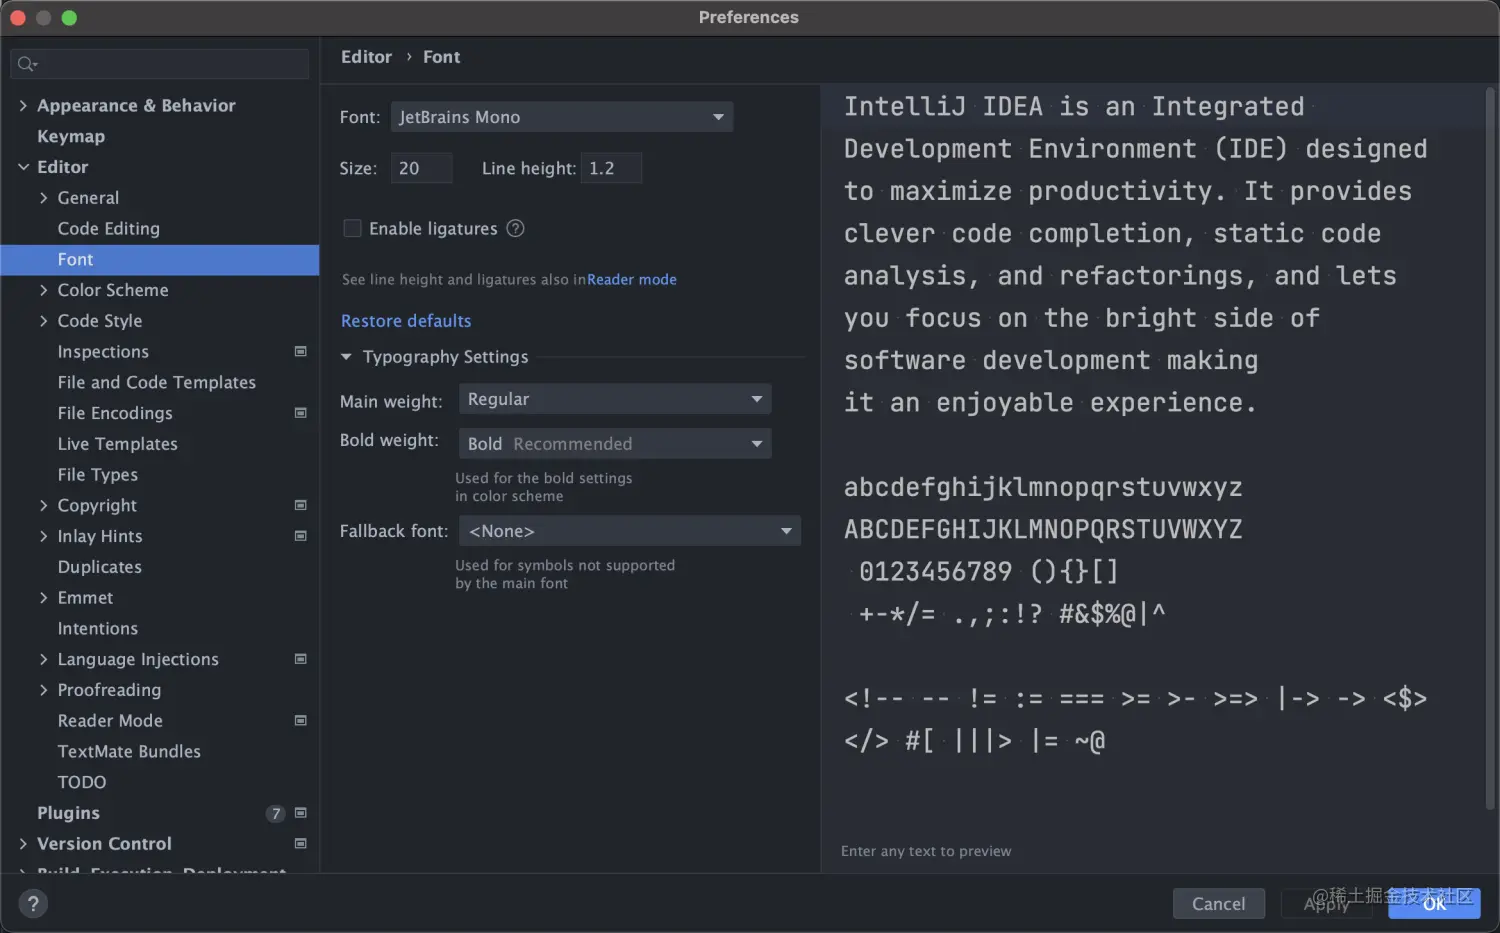Click project-level icon next to Version Control

(x=300, y=844)
